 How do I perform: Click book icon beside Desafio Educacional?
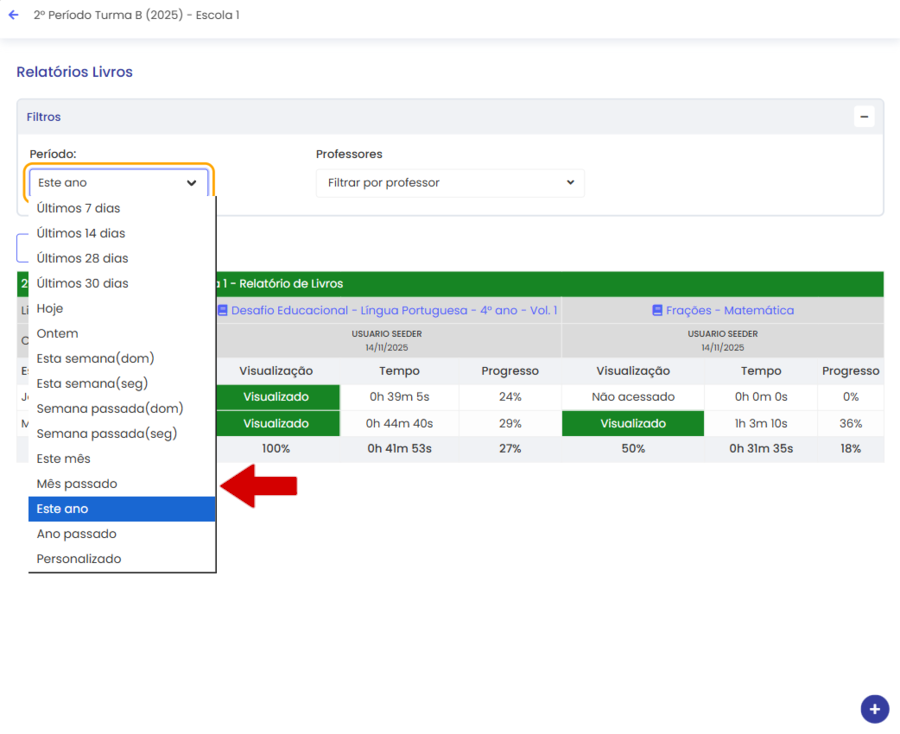tap(223, 311)
